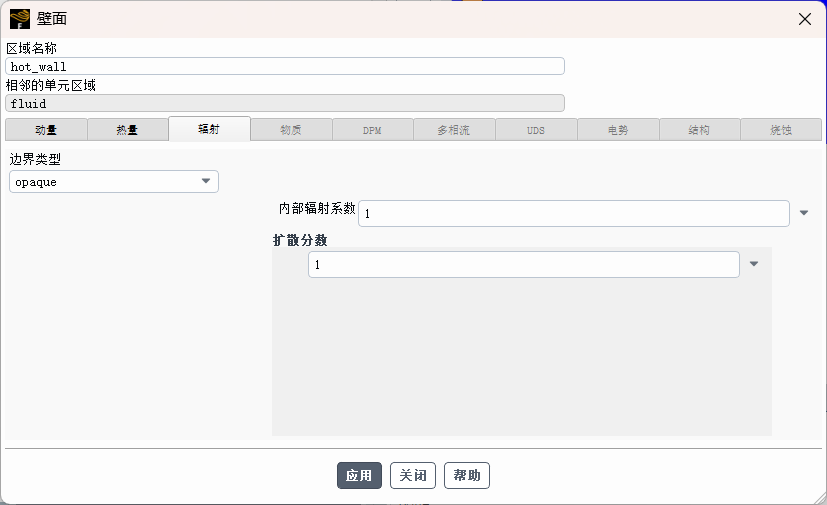Click the 相邻的单元区域 field showing fluid
827x505 pixels.
click(x=285, y=103)
